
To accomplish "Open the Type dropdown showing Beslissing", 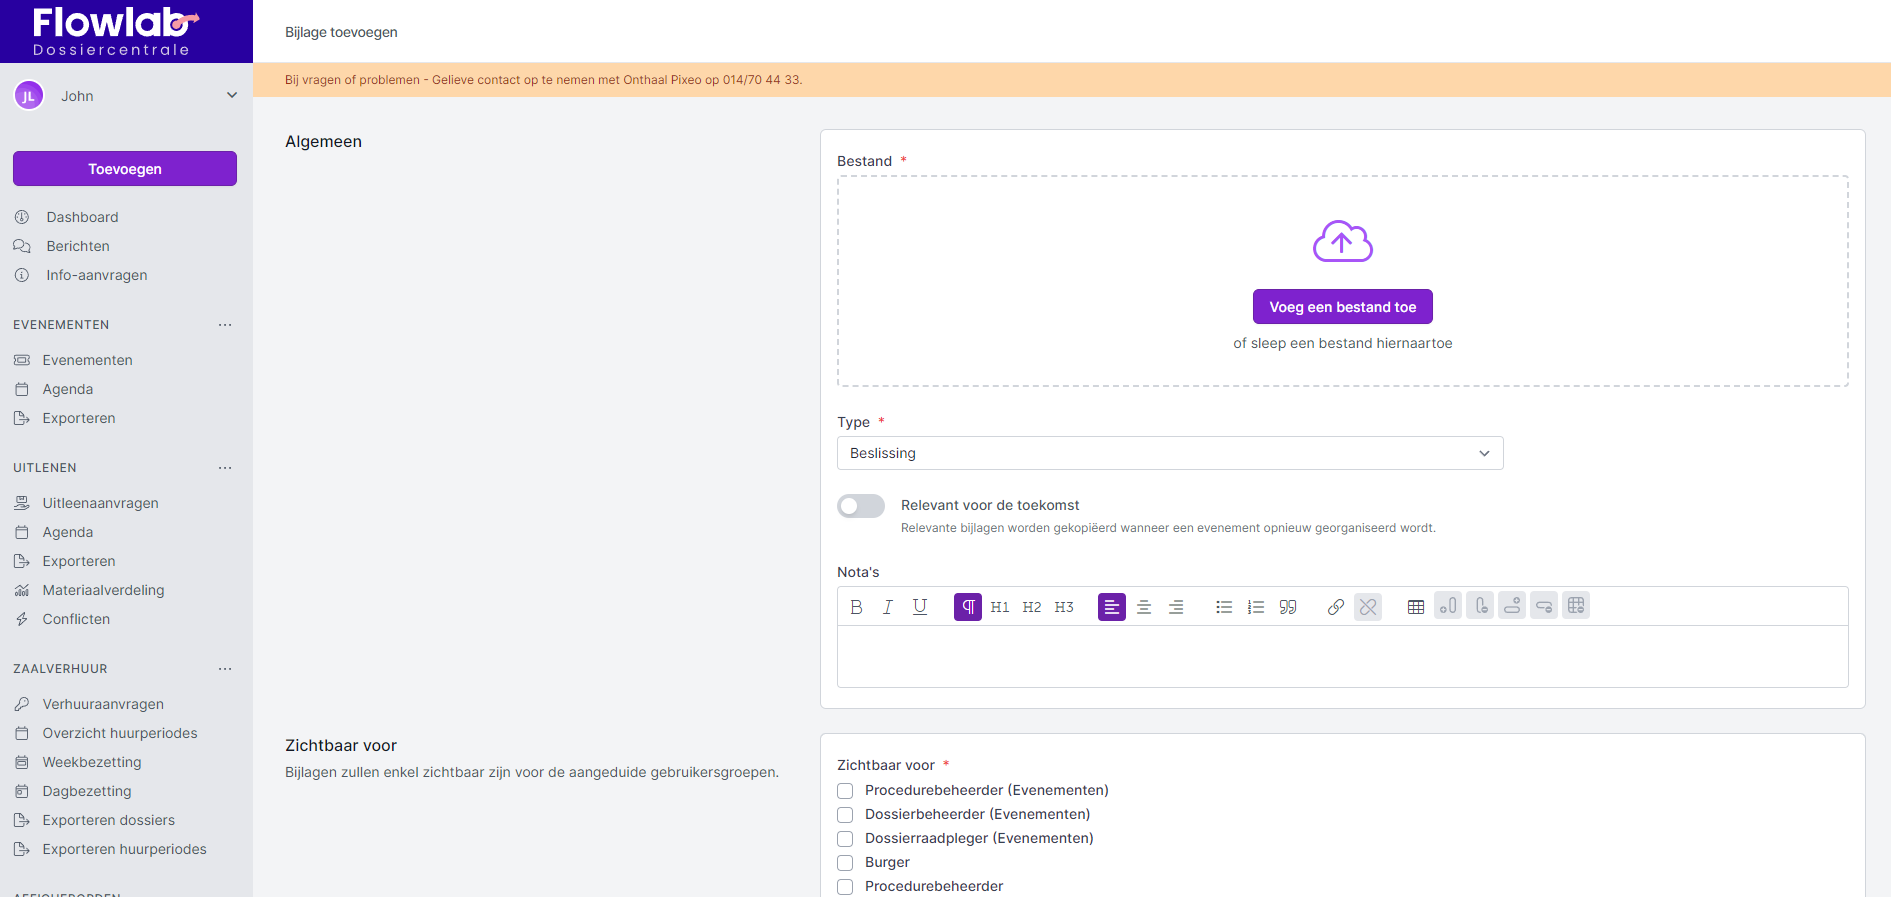I will click(1169, 453).
